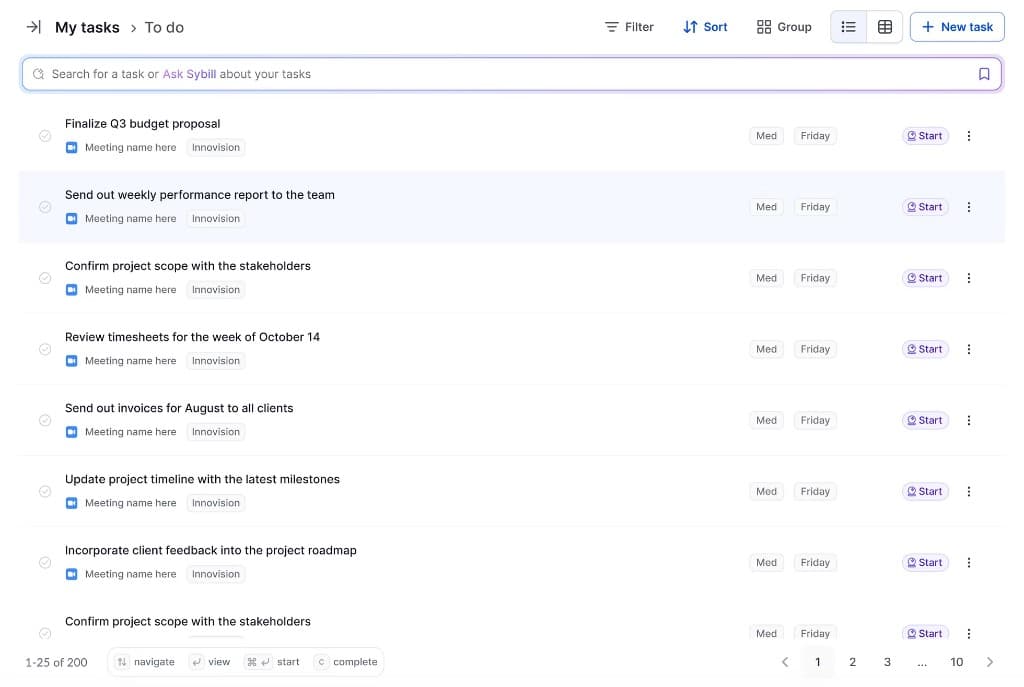Go to the next page with the chevron
This screenshot has width=1024, height=687.
(x=990, y=662)
